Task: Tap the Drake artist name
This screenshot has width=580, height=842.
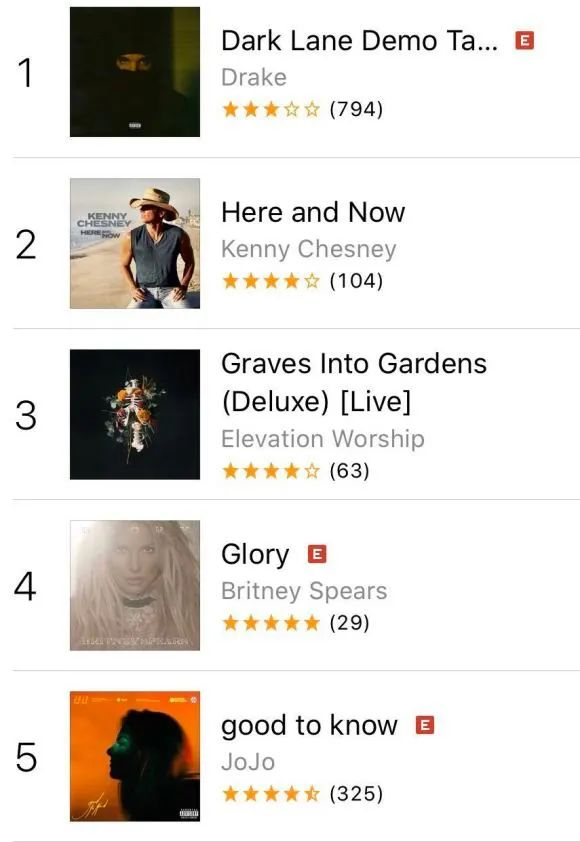Action: click(254, 77)
